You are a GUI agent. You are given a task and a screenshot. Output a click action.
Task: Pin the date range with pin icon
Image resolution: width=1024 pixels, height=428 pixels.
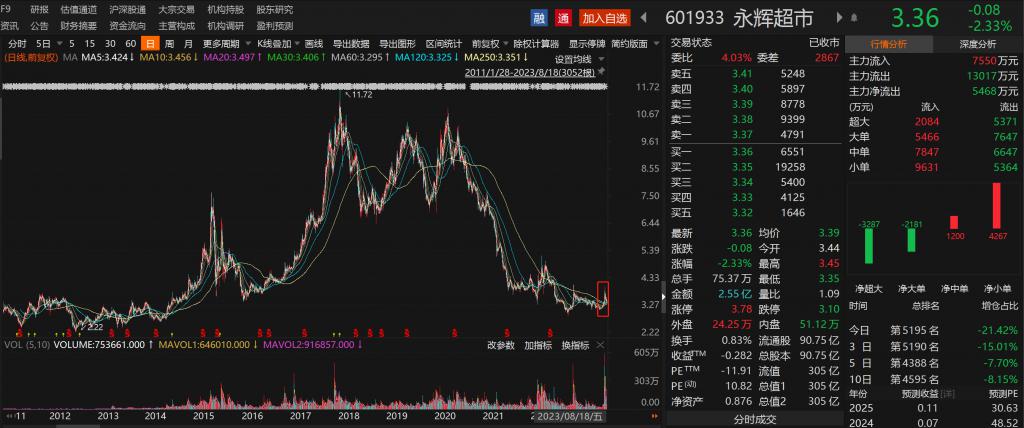[602, 72]
